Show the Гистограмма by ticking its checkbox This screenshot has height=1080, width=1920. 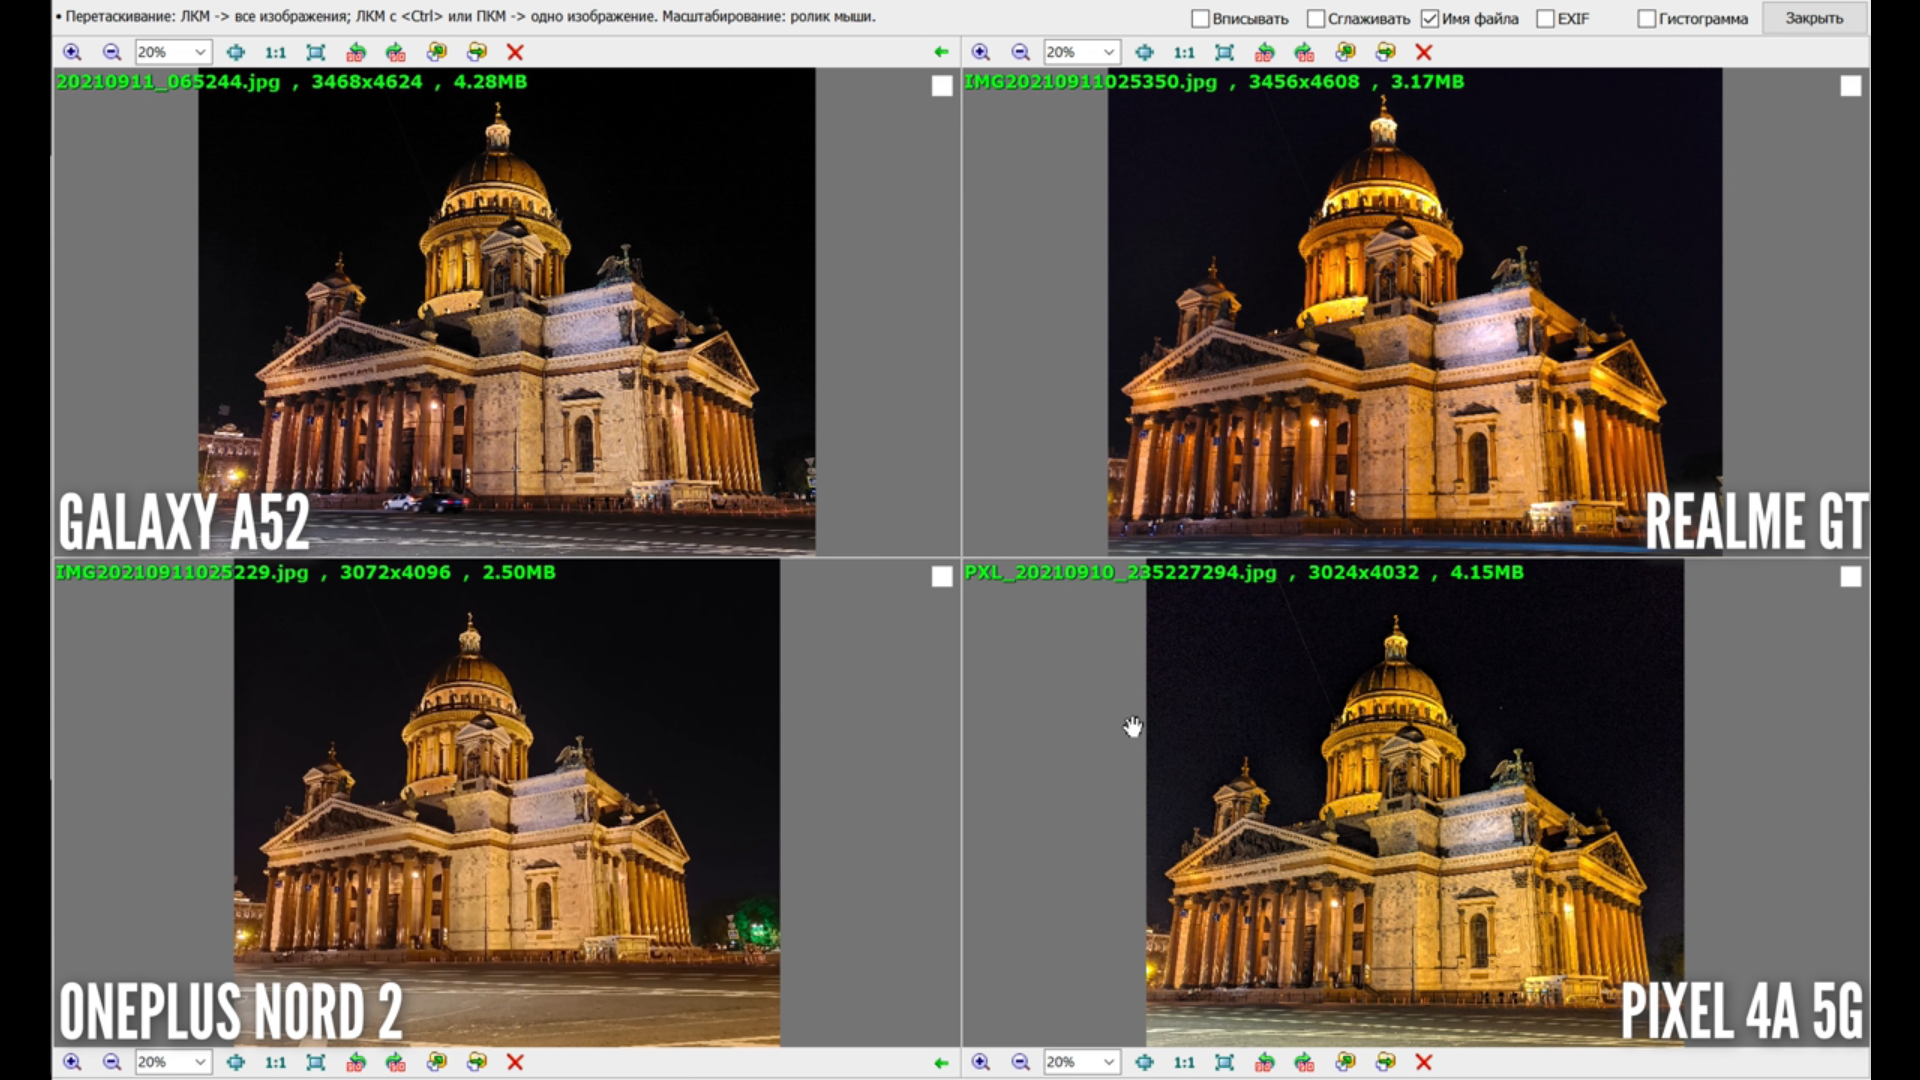click(1647, 19)
